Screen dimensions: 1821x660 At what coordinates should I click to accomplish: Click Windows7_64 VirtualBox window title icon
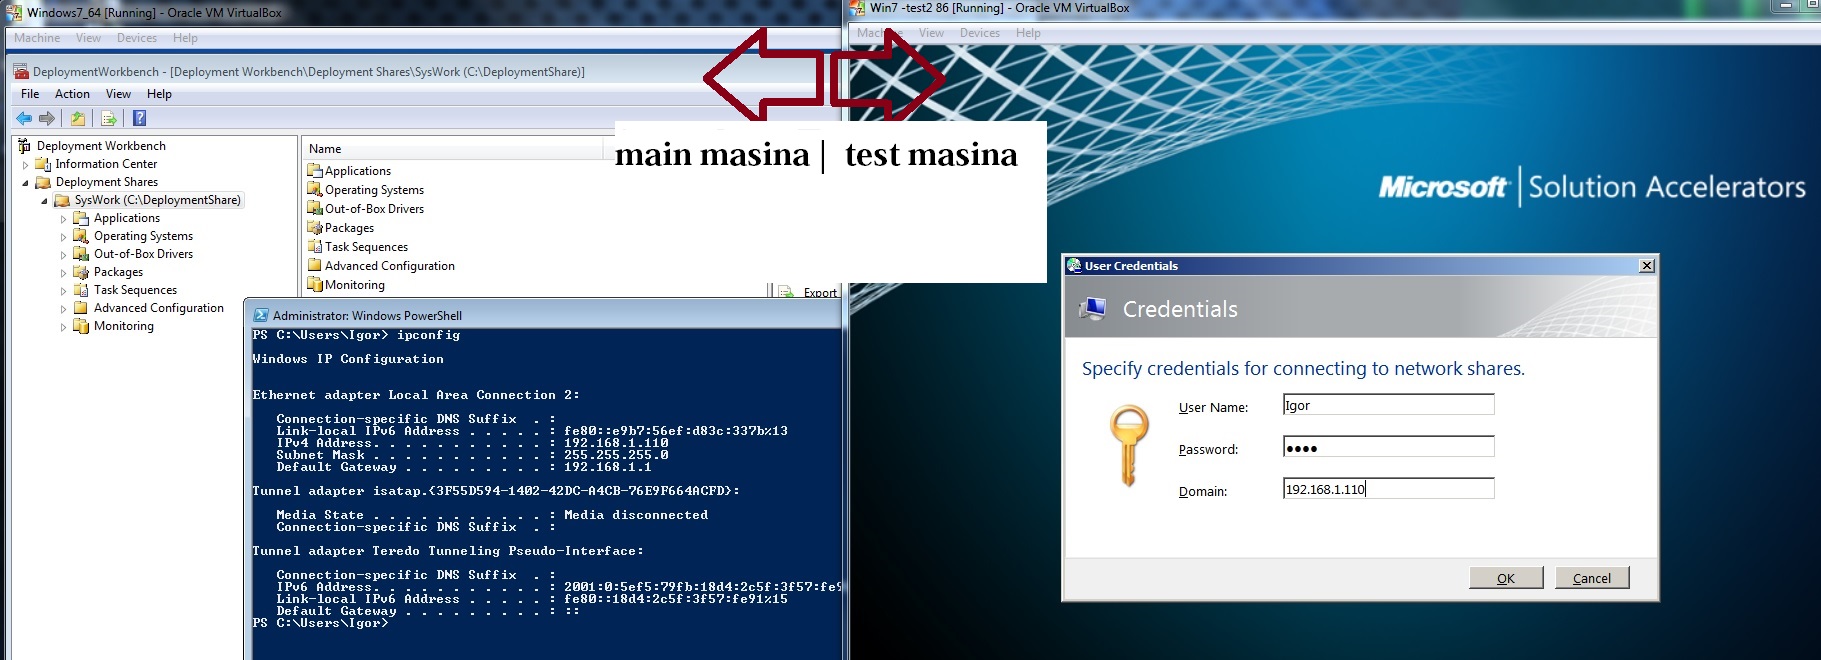(14, 13)
